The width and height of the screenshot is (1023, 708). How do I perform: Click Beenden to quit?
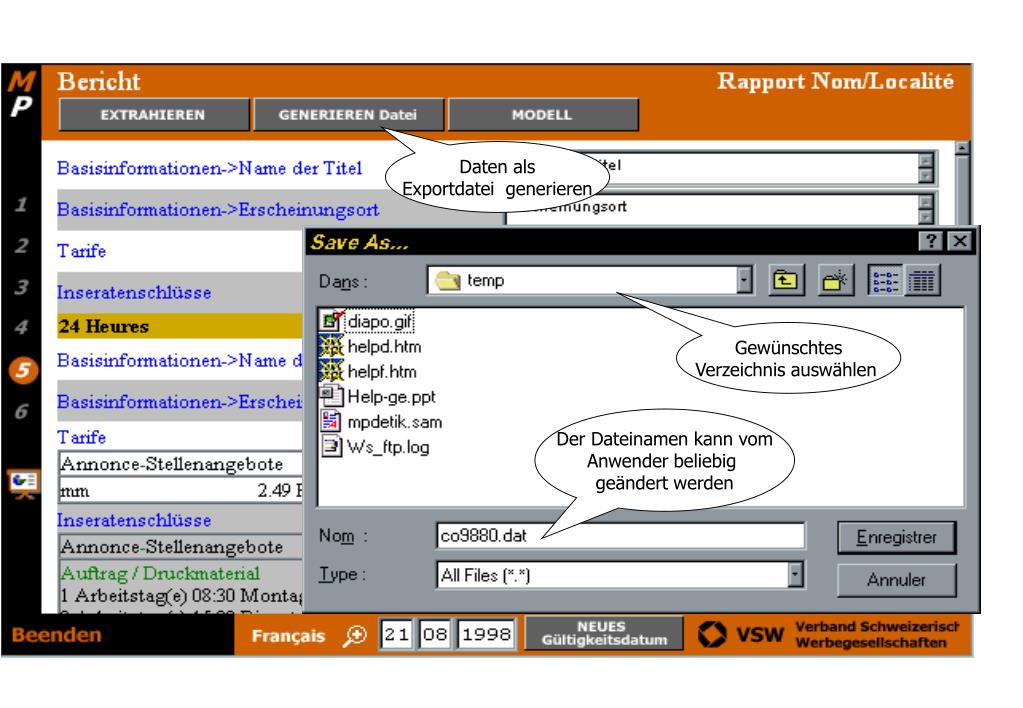tap(56, 635)
